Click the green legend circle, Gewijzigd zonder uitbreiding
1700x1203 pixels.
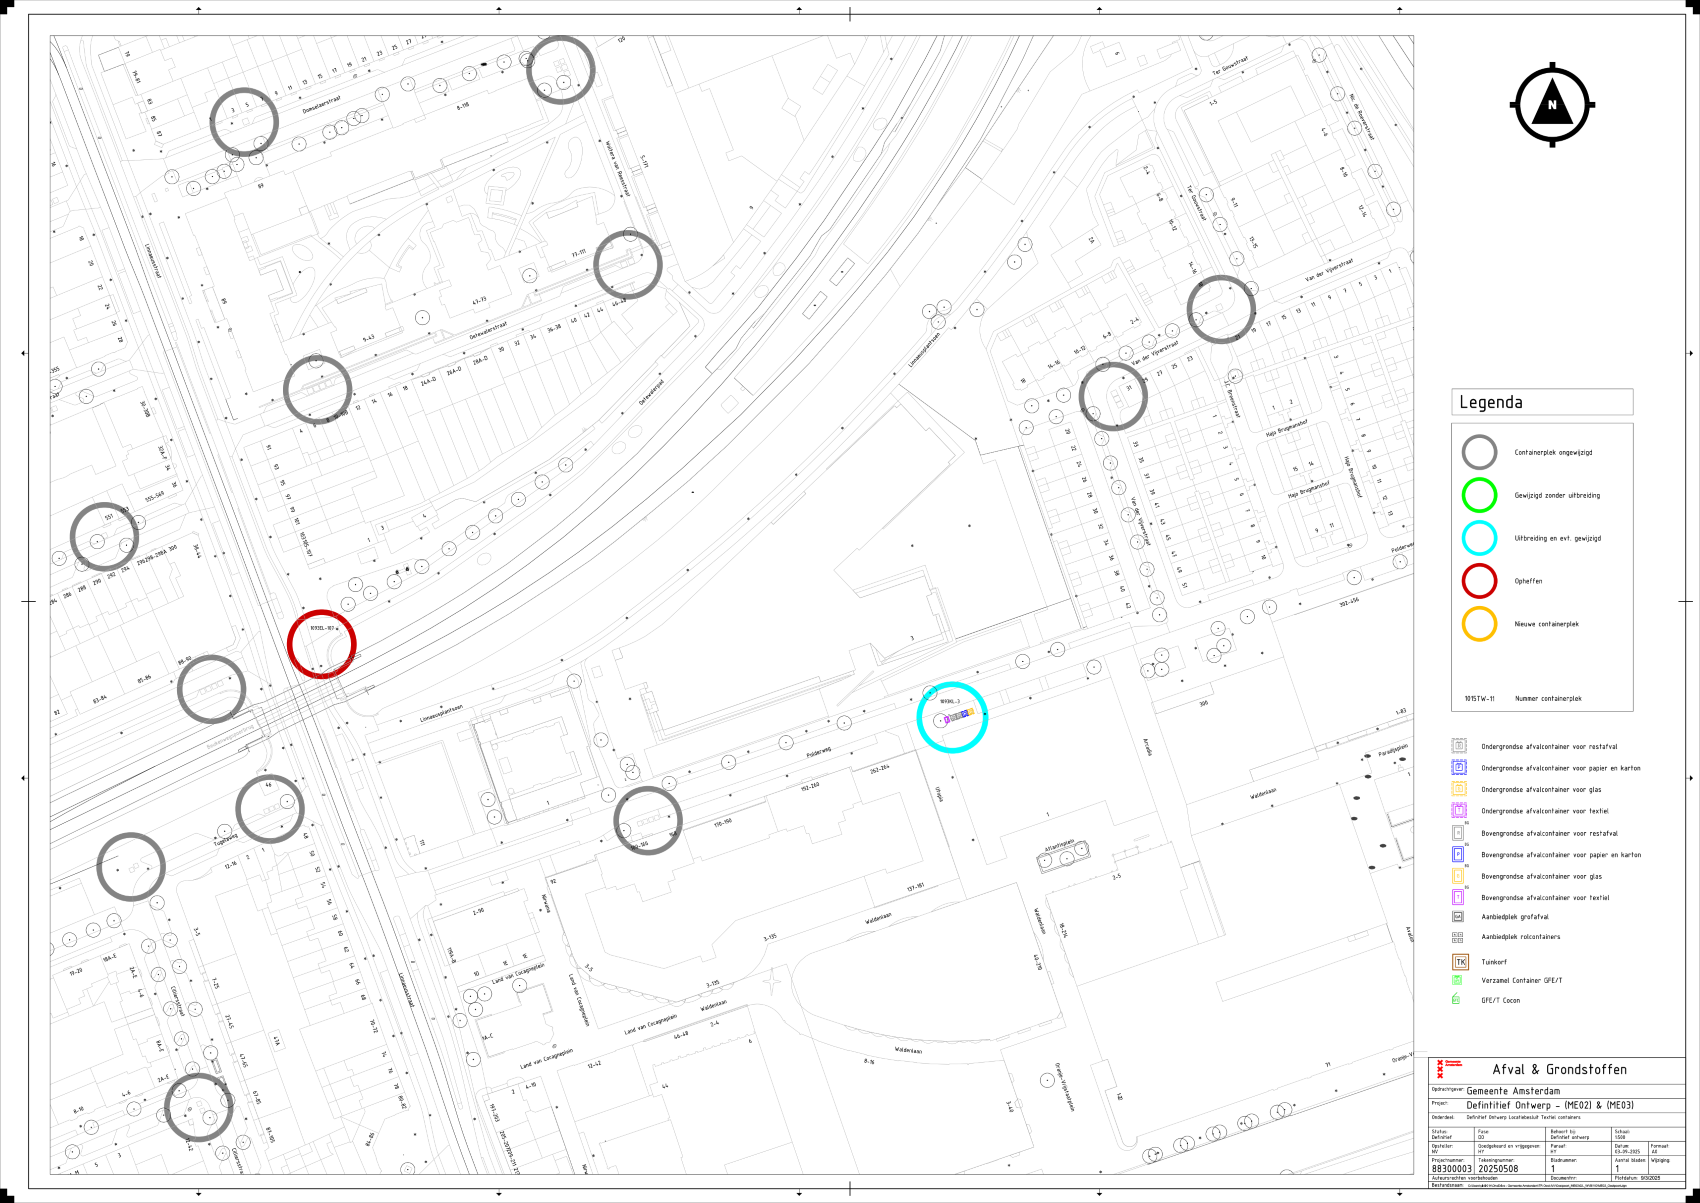click(x=1479, y=495)
